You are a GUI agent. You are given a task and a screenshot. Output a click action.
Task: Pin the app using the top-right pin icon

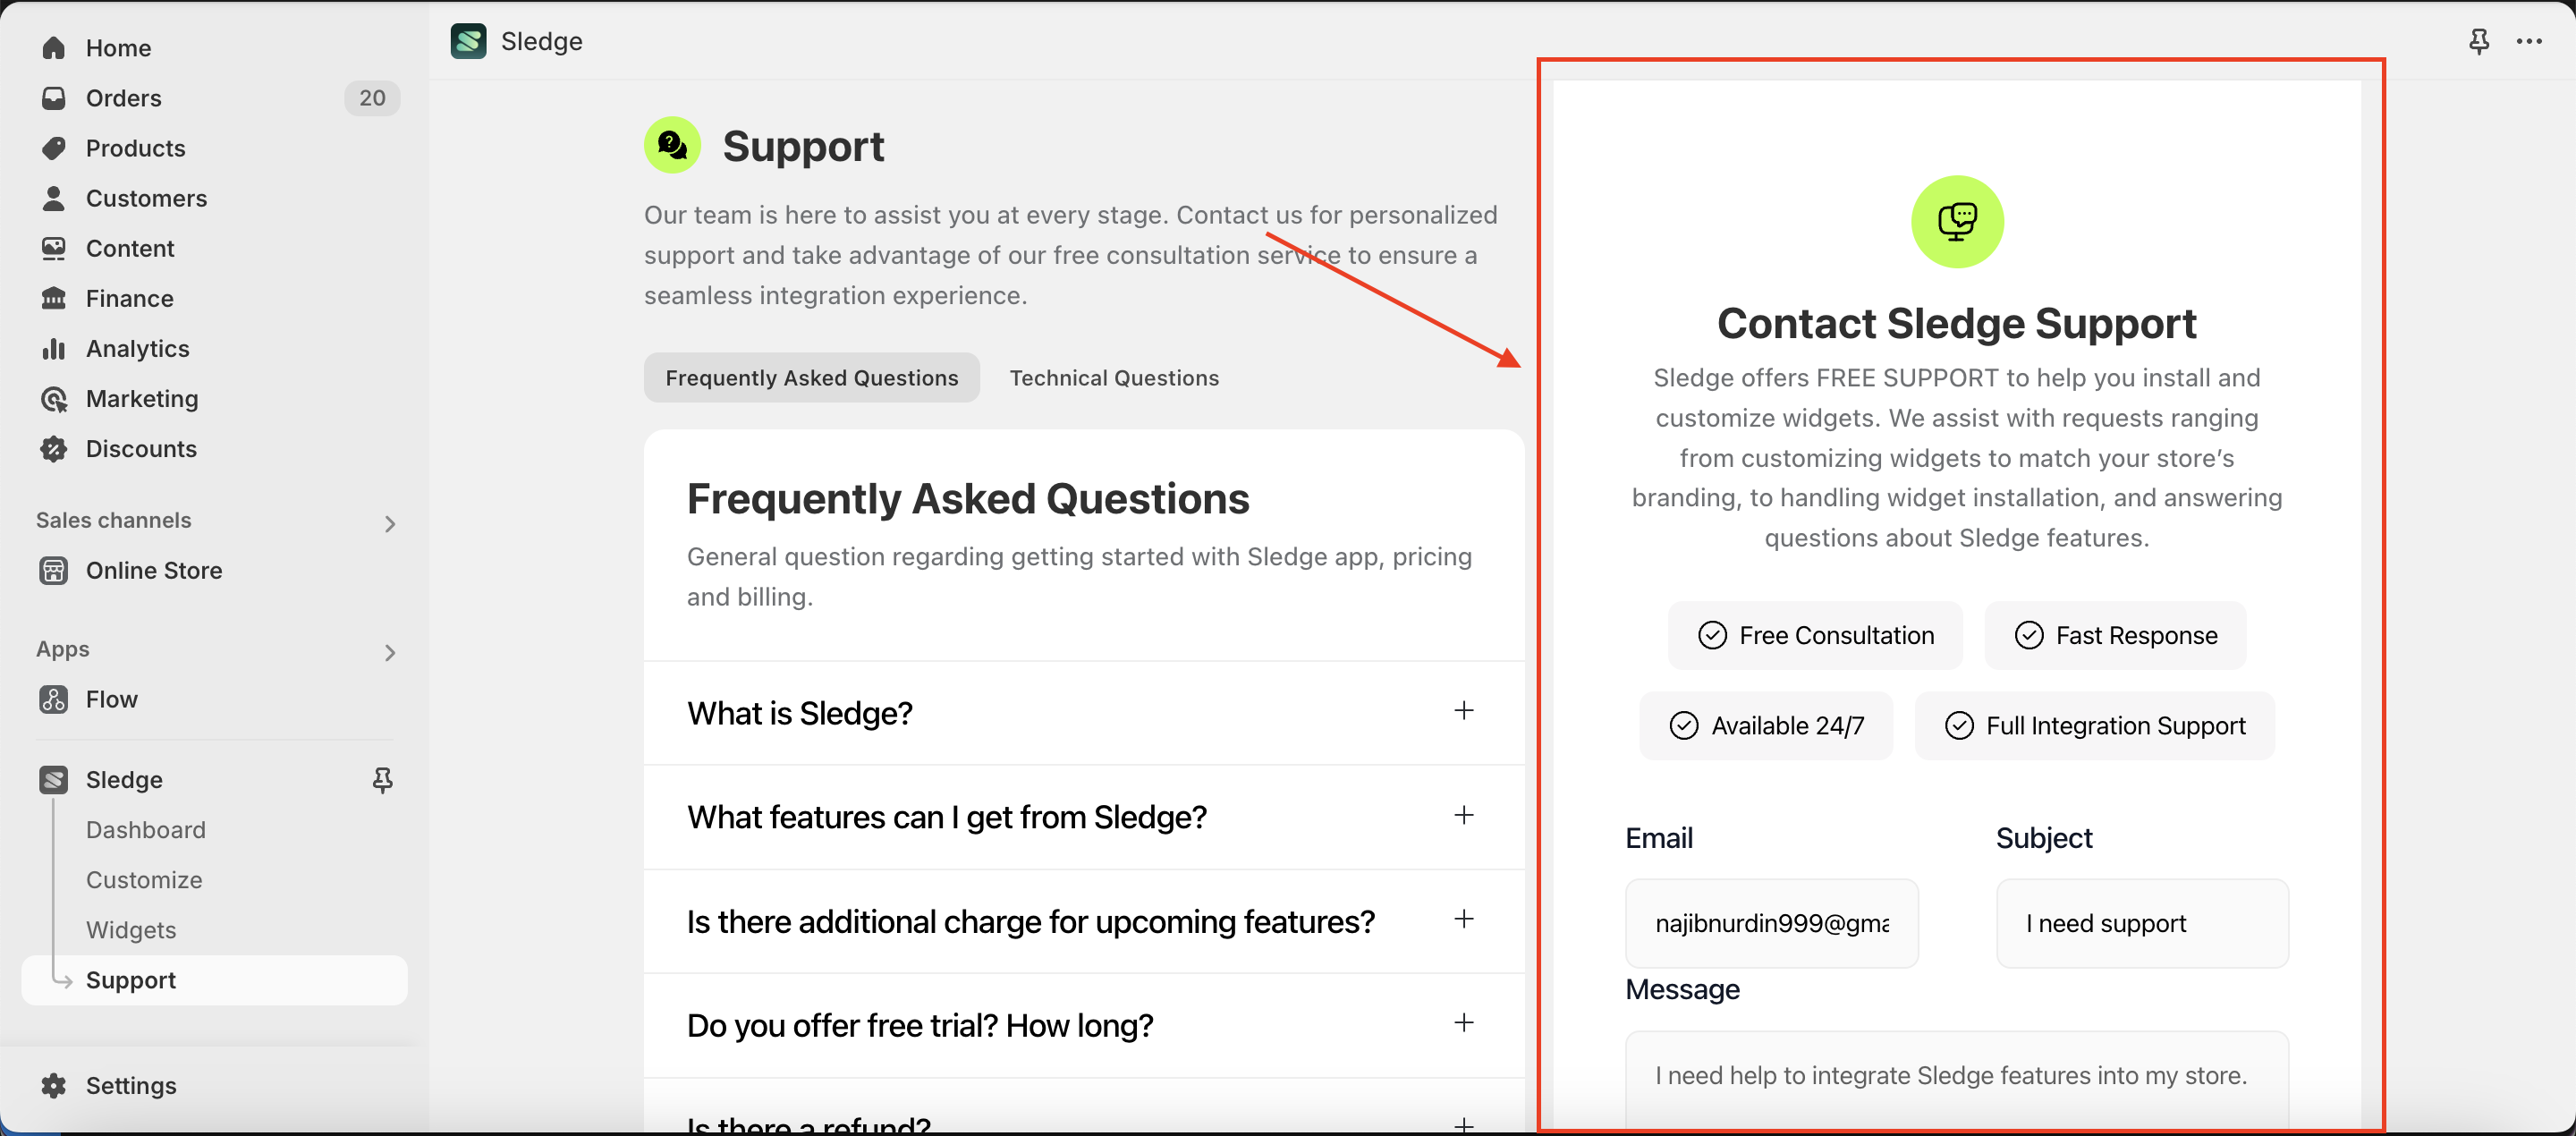coord(2478,42)
